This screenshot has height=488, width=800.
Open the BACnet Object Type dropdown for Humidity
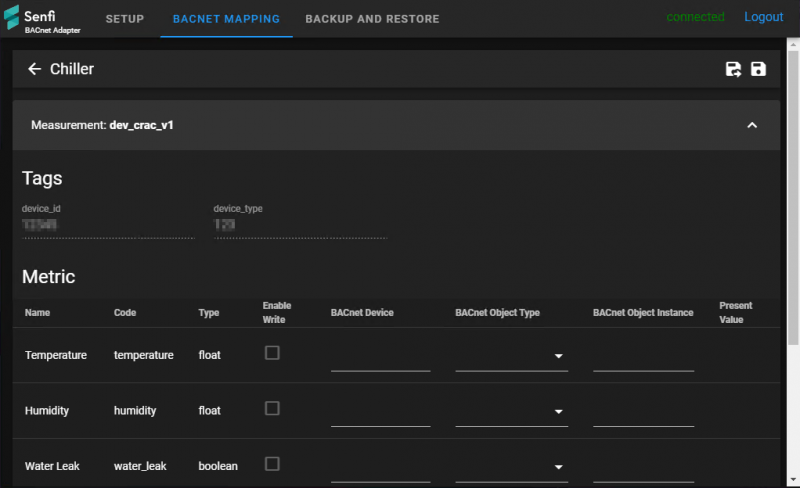511,411
